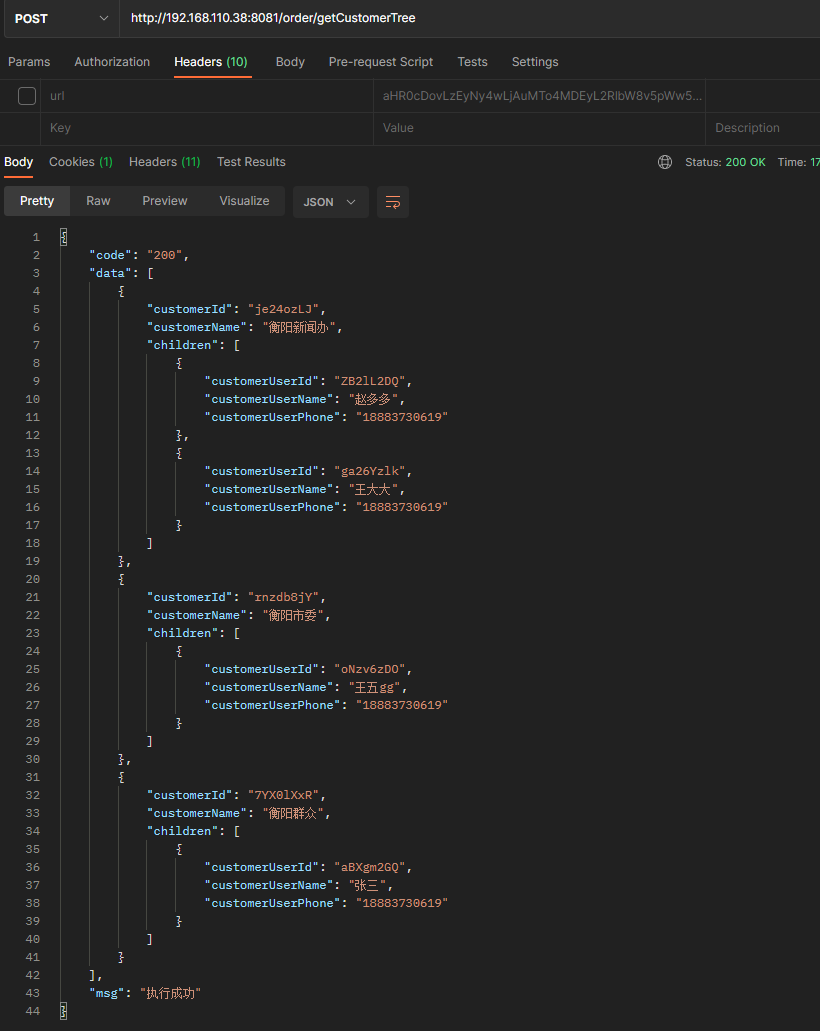Viewport: 820px width, 1031px height.
Task: Open the JSON format dropdown
Action: pyautogui.click(x=331, y=202)
